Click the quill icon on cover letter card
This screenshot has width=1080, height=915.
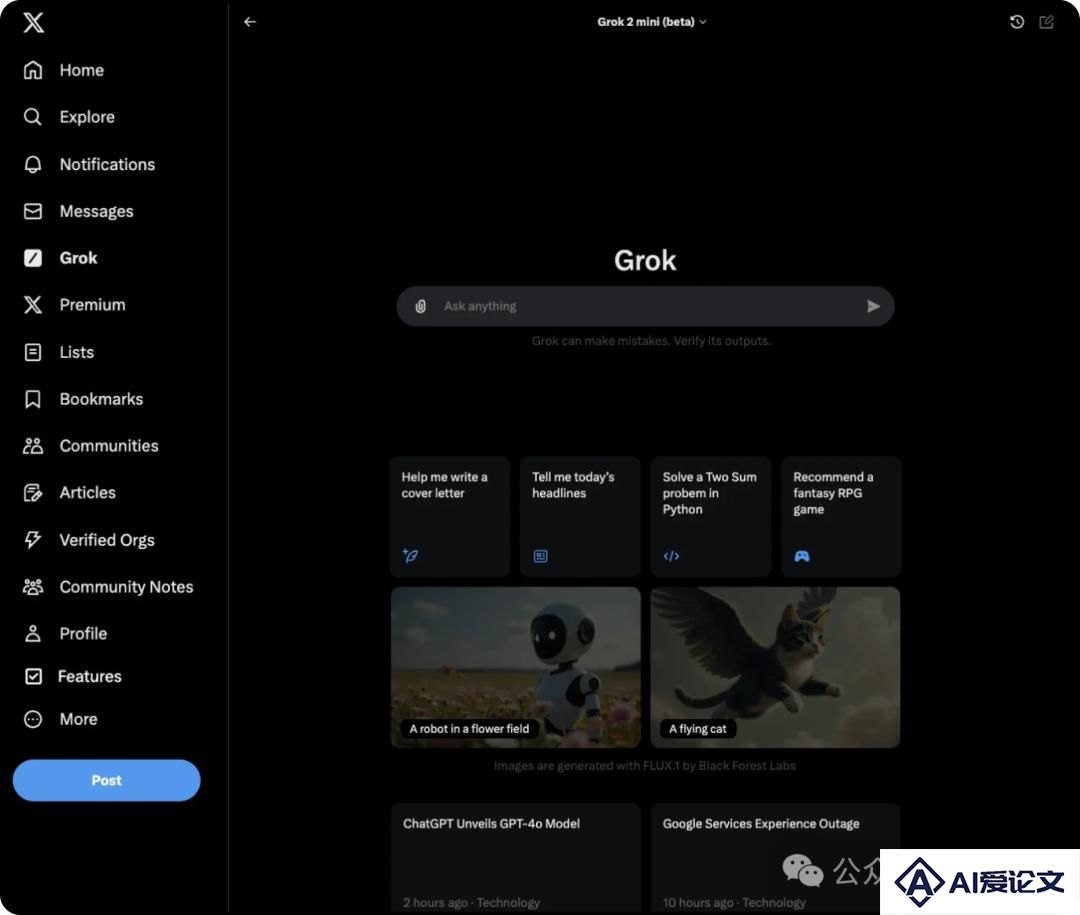(x=410, y=556)
